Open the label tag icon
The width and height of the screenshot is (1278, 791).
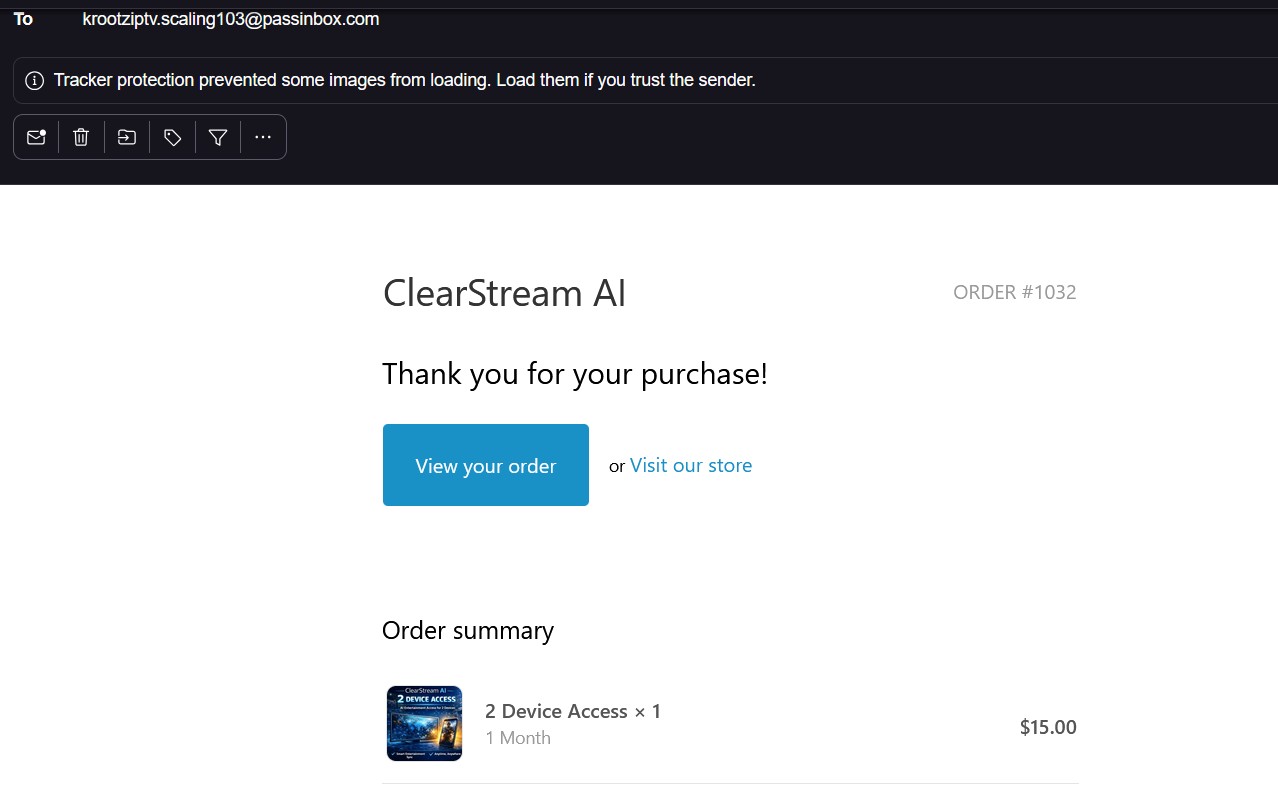(173, 138)
